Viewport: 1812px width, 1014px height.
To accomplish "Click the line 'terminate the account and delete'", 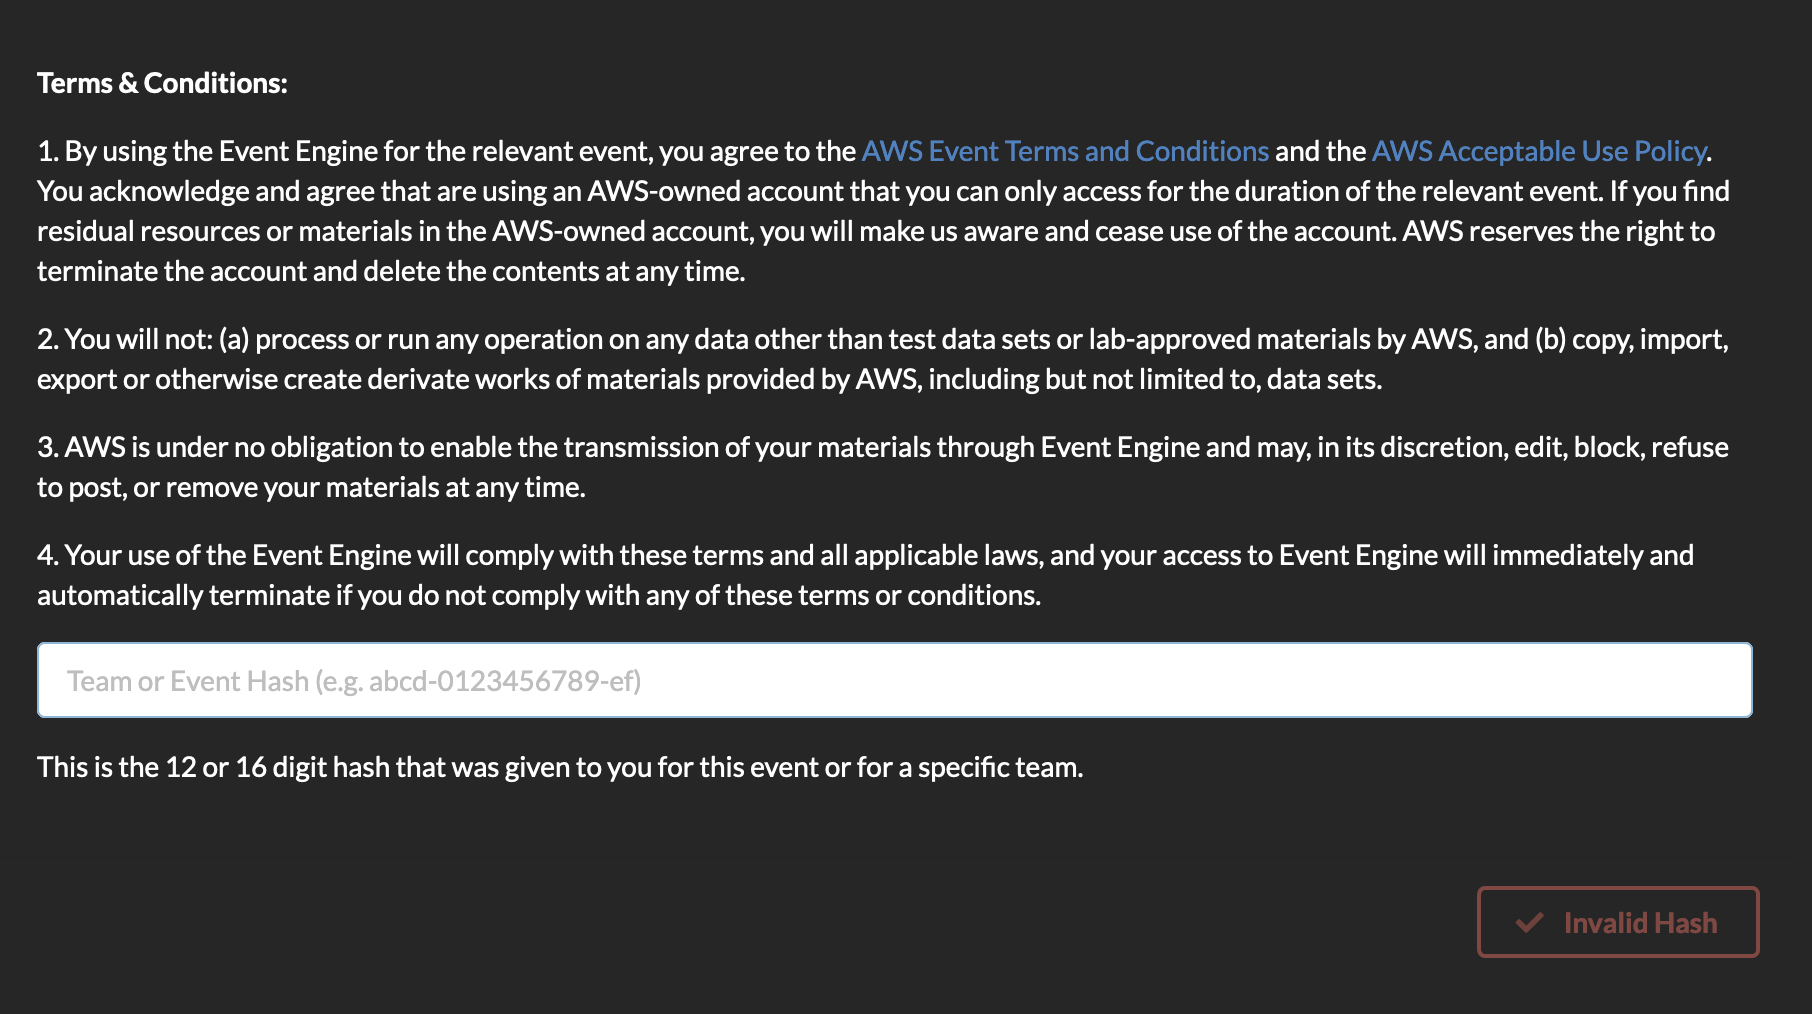I will point(391,271).
